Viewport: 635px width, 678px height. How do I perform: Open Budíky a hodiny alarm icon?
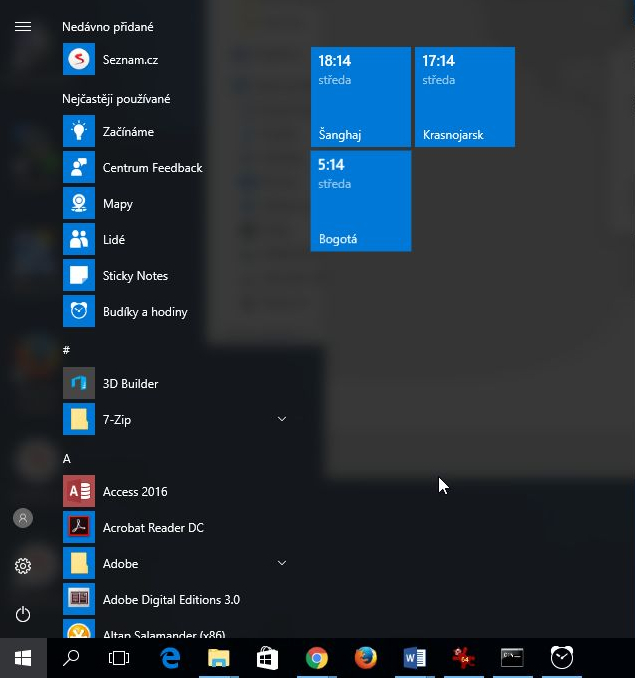(79, 311)
